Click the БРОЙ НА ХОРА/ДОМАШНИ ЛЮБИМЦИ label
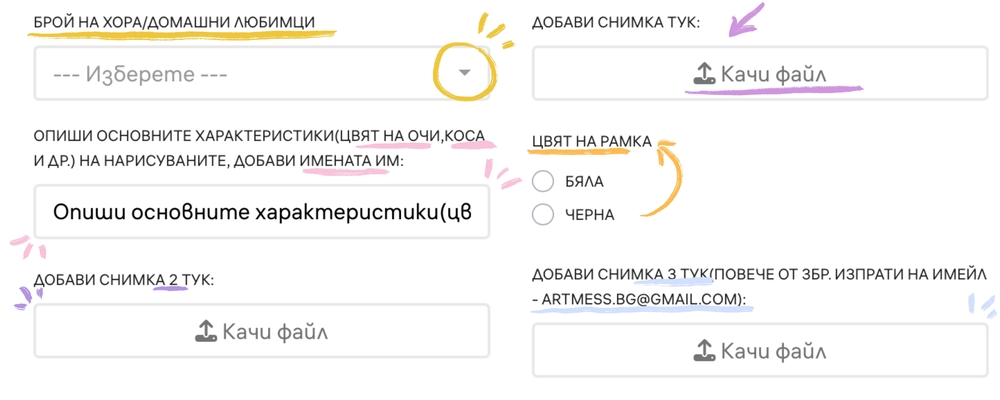The image size is (1000, 400). tap(183, 23)
